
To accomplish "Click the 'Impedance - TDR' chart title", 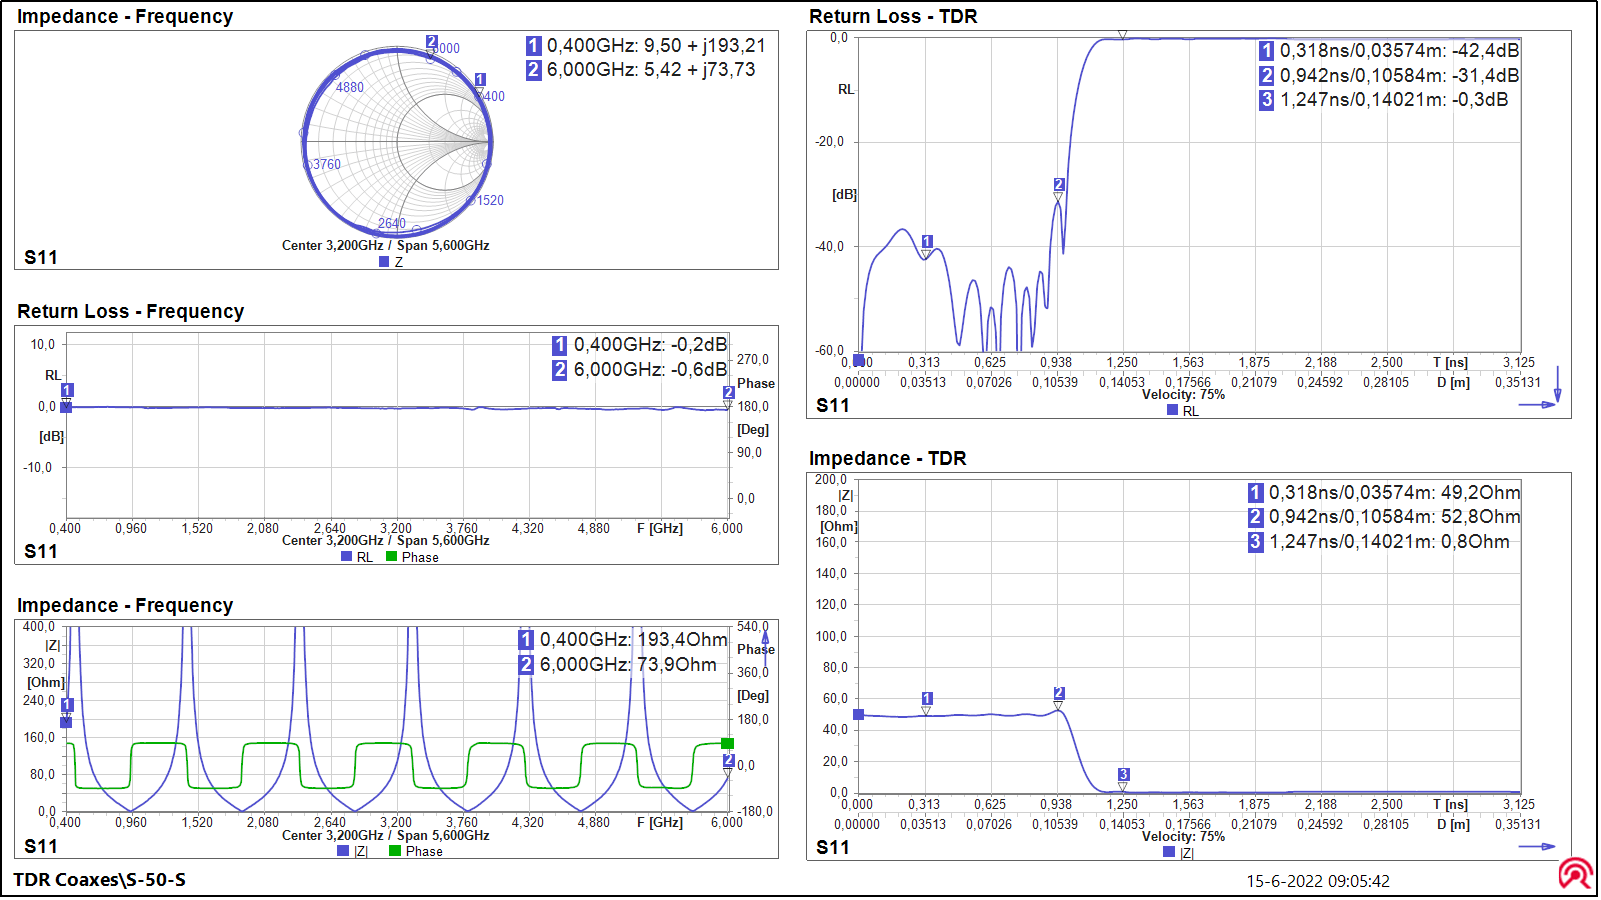I will point(887,458).
